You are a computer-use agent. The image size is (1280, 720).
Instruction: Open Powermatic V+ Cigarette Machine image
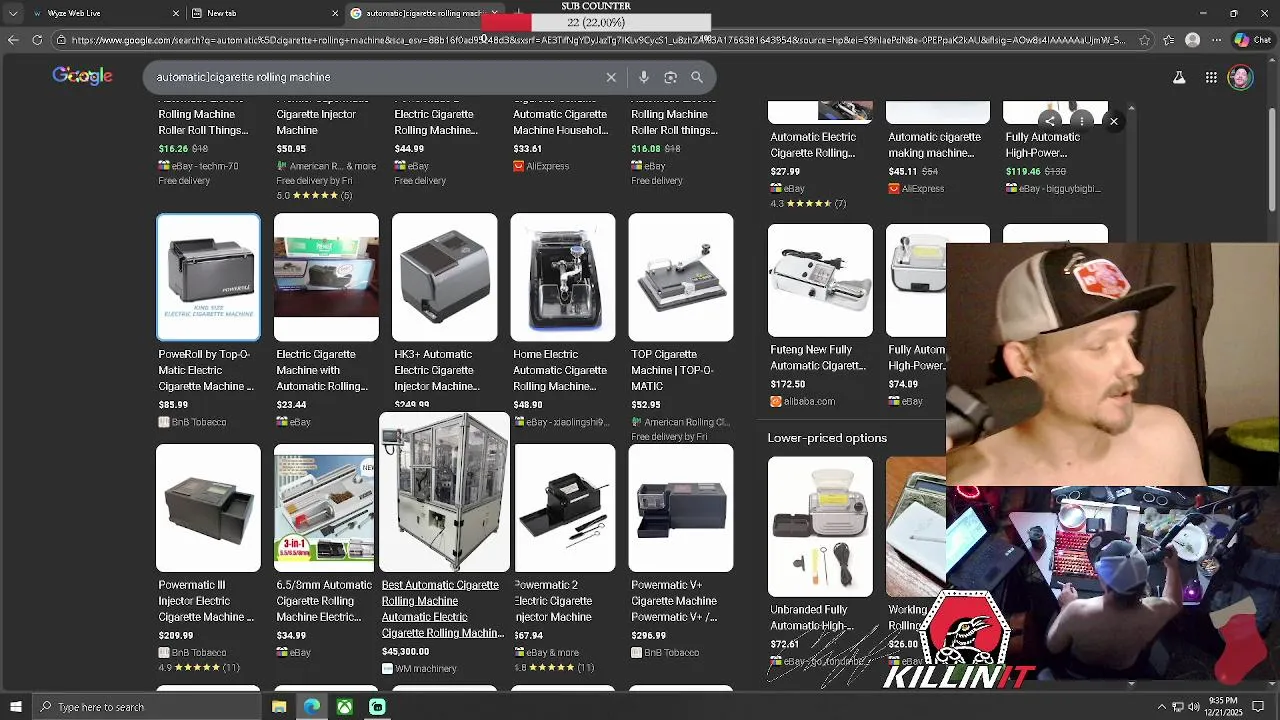(x=680, y=508)
